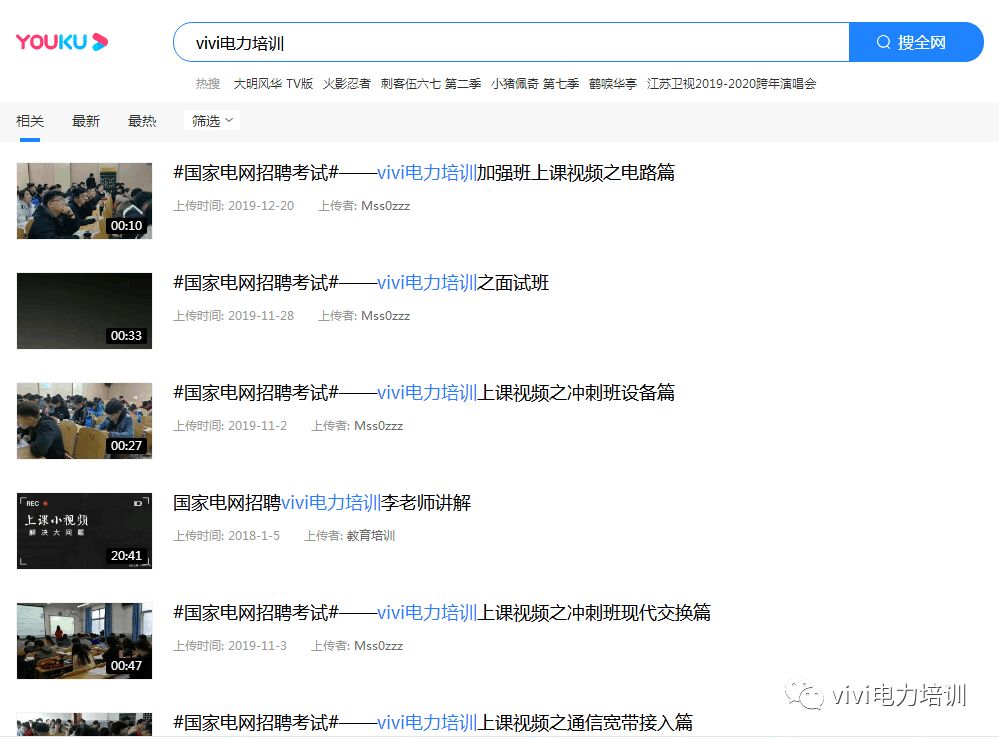Open the 00:27 冲刺班设备篇 thumbnail

(84, 420)
